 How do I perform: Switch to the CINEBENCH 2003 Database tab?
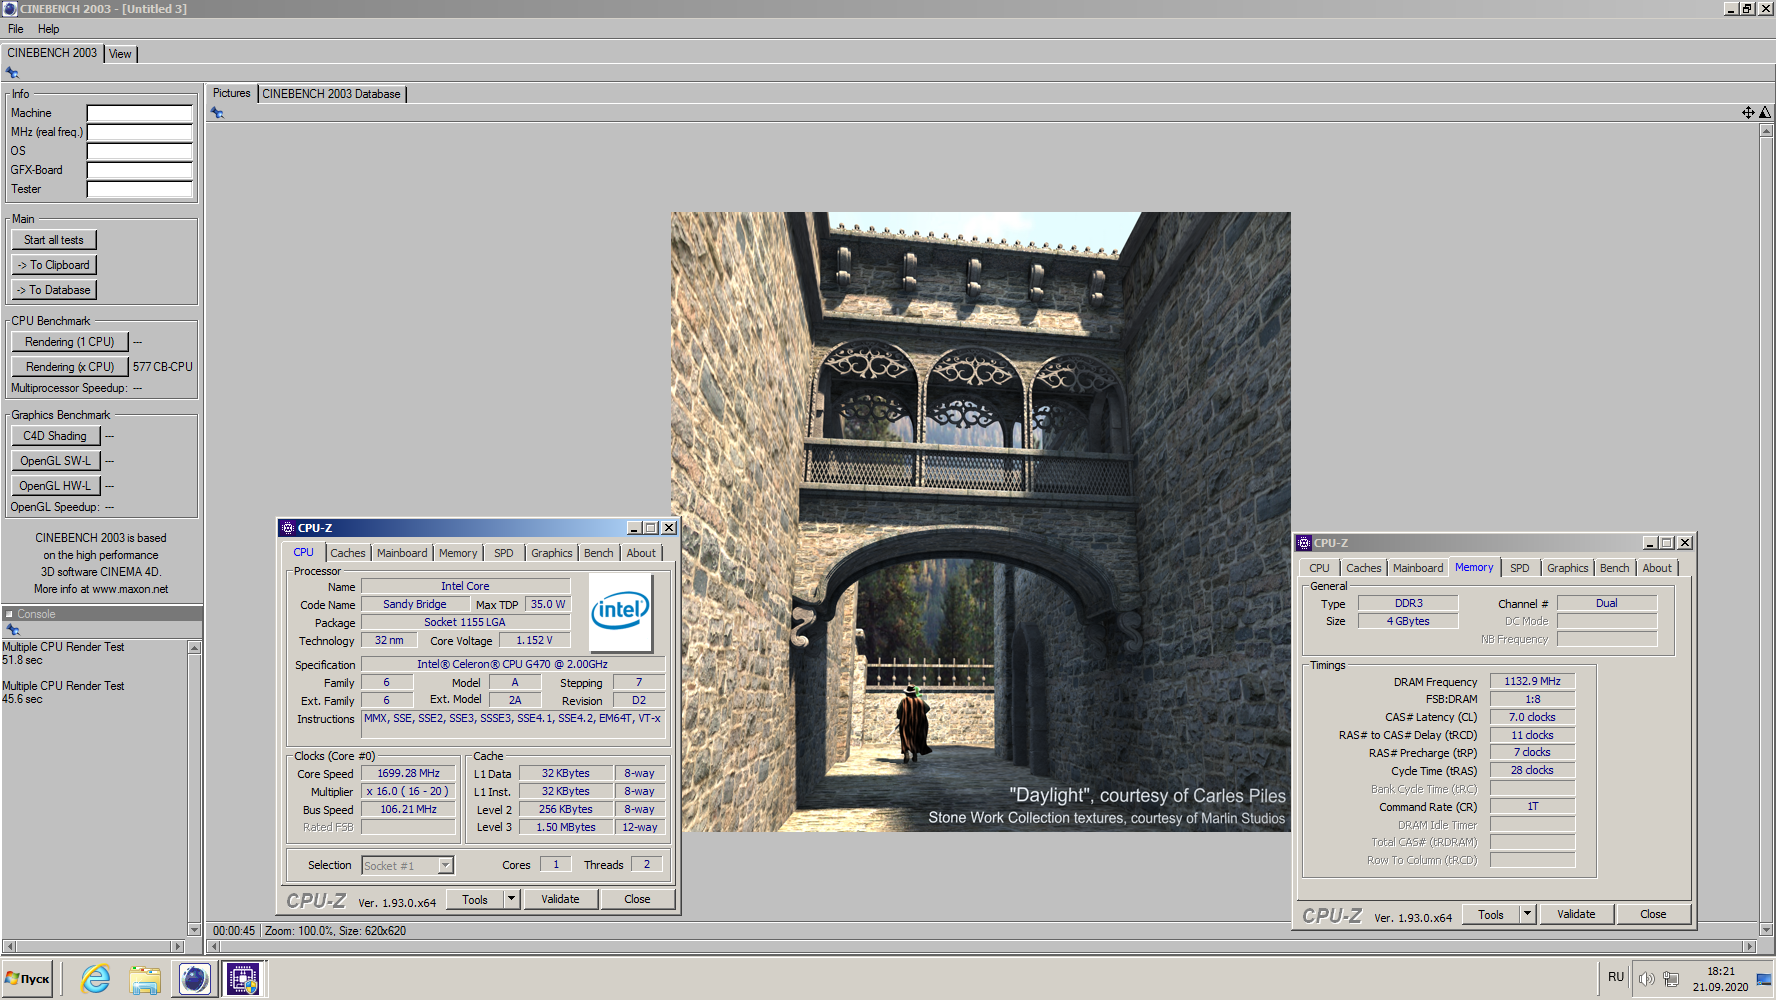[331, 94]
